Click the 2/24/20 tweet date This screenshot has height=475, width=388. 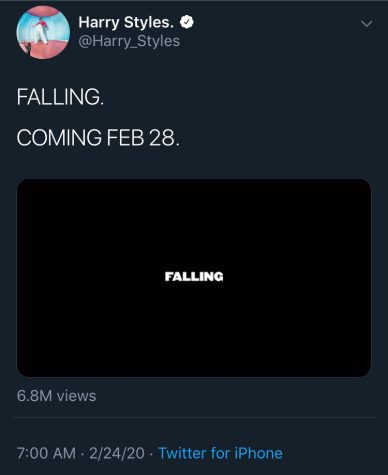[117, 453]
